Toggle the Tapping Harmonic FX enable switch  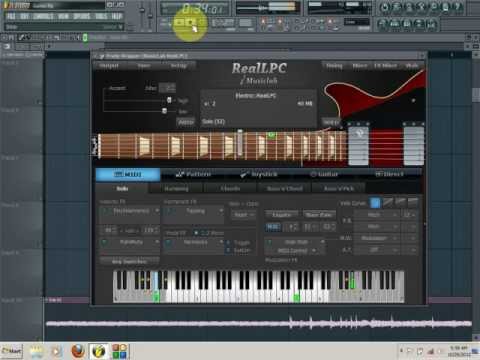pos(170,211)
